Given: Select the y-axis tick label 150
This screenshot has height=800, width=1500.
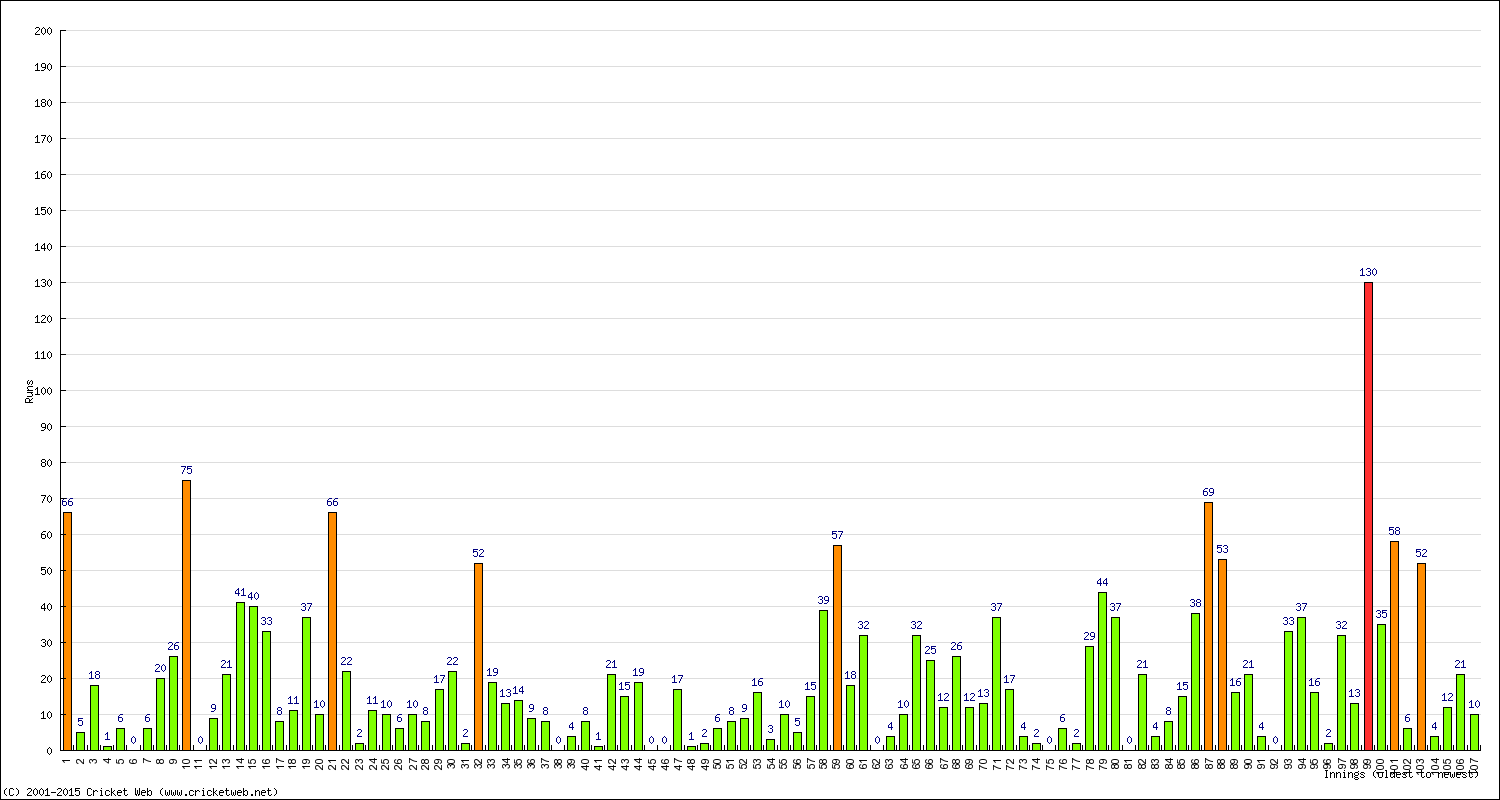Looking at the screenshot, I should pos(43,211).
